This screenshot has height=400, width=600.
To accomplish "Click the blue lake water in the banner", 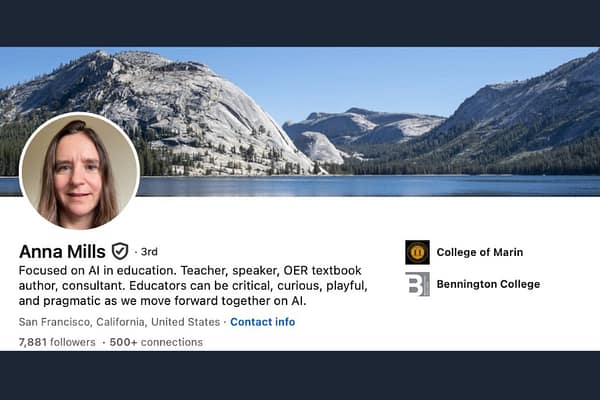I will pyautogui.click(x=400, y=186).
